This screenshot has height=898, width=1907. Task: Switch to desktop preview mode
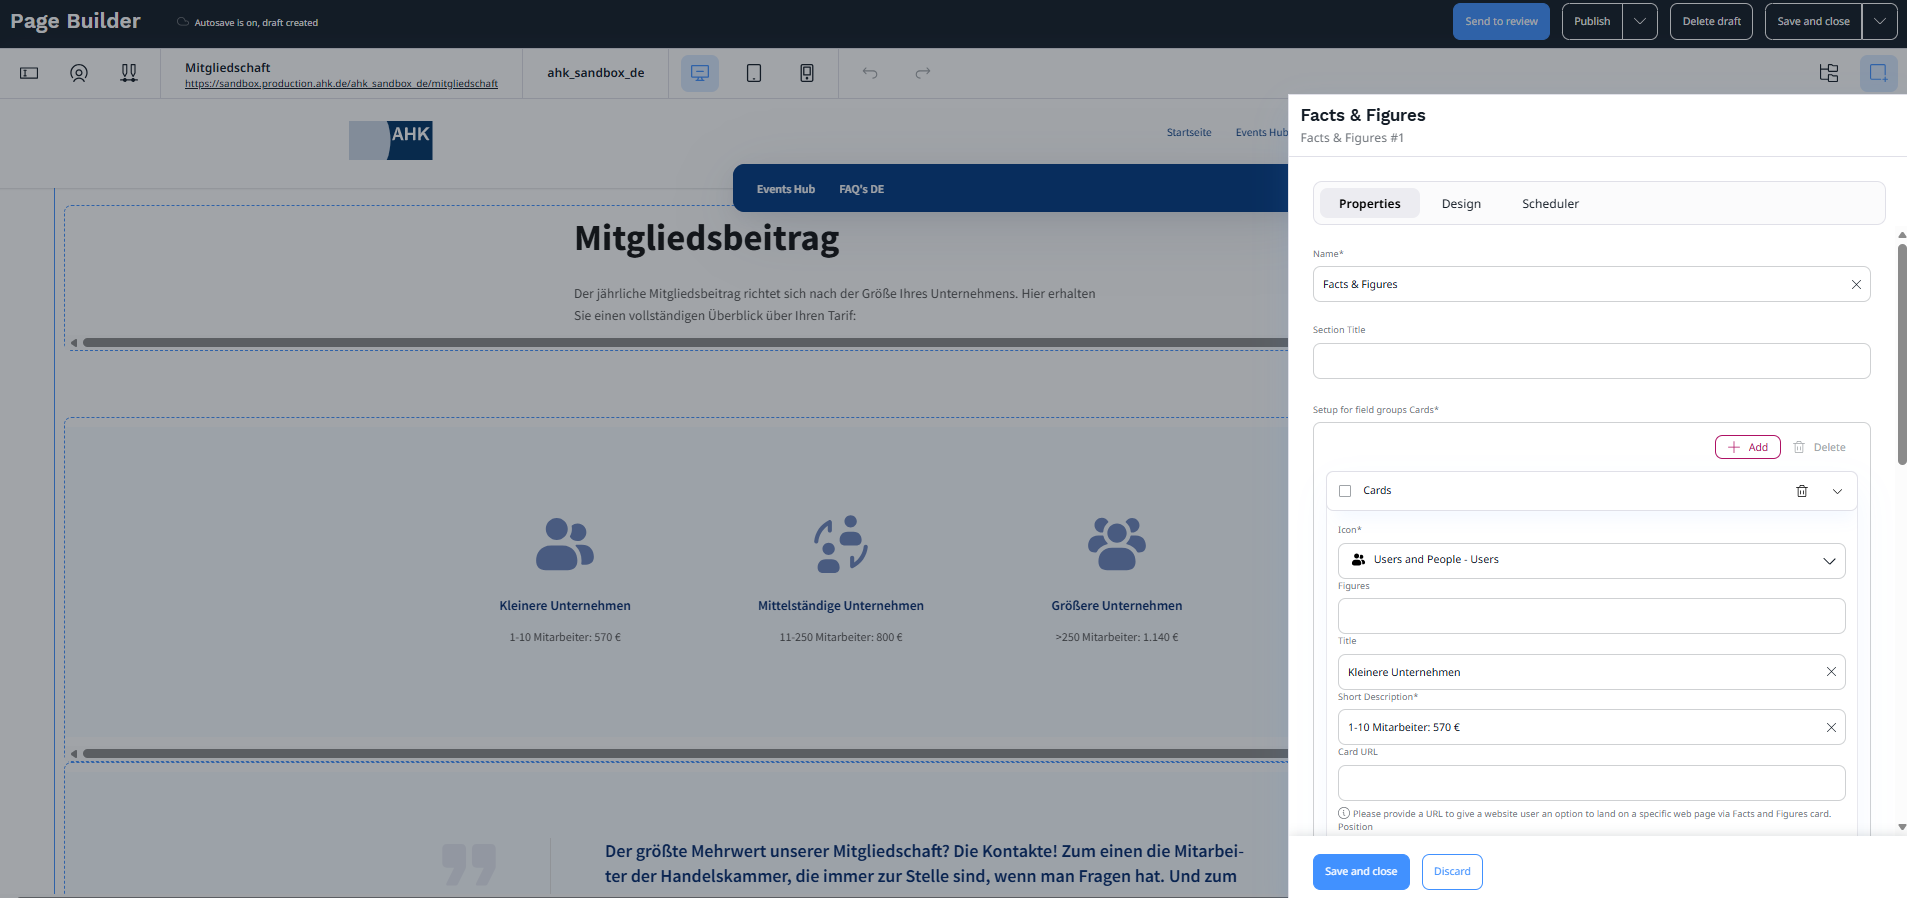700,73
